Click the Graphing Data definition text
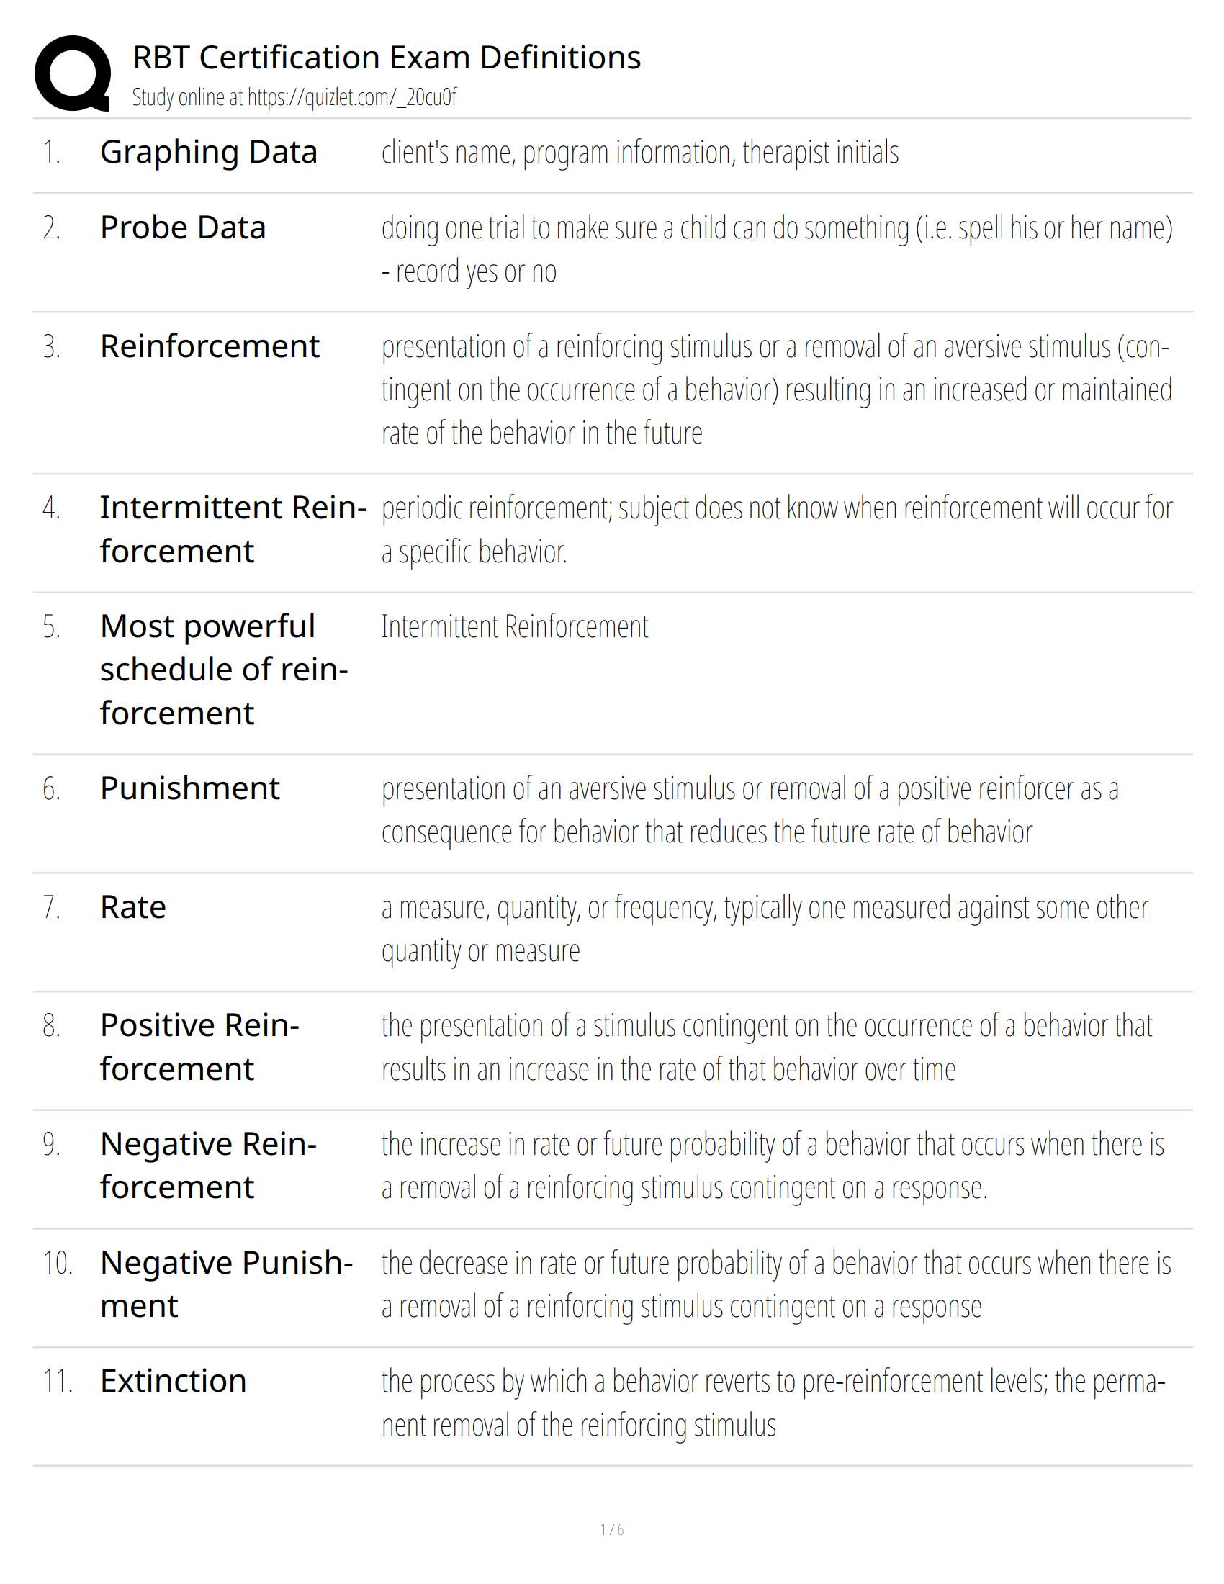 point(640,152)
